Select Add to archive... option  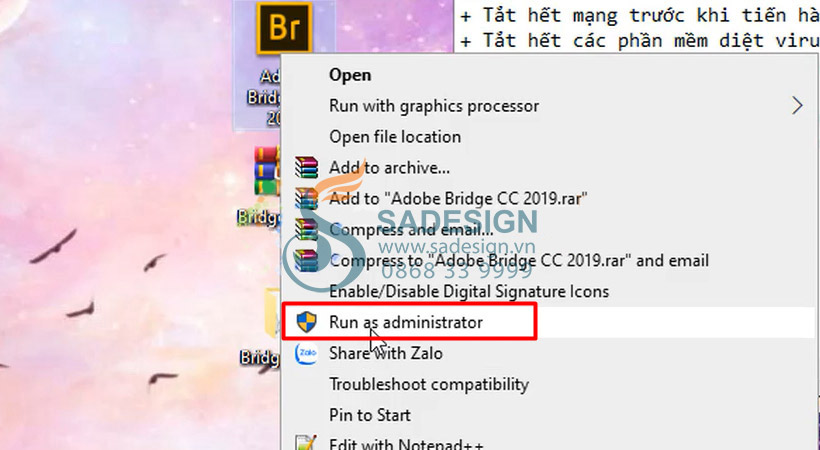pyautogui.click(x=389, y=168)
